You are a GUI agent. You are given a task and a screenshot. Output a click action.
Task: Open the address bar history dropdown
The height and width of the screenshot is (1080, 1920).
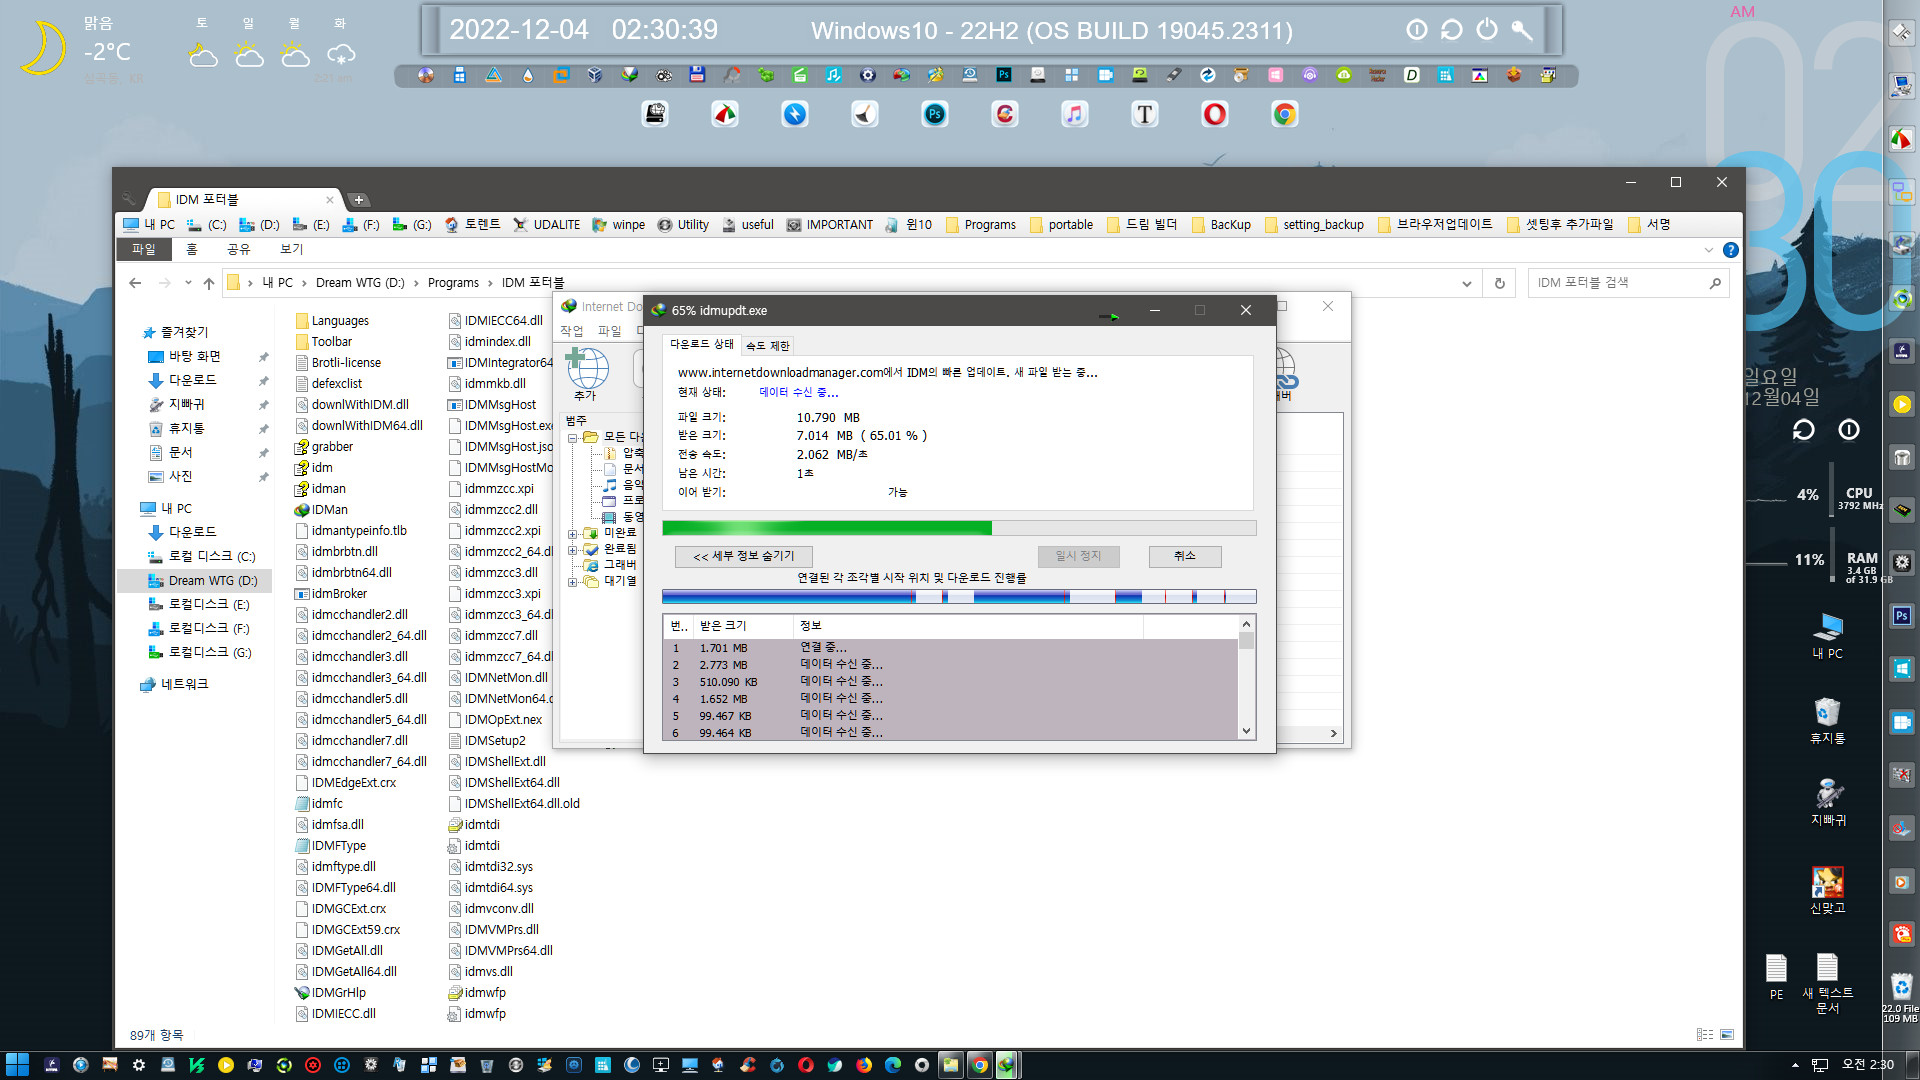[1466, 283]
